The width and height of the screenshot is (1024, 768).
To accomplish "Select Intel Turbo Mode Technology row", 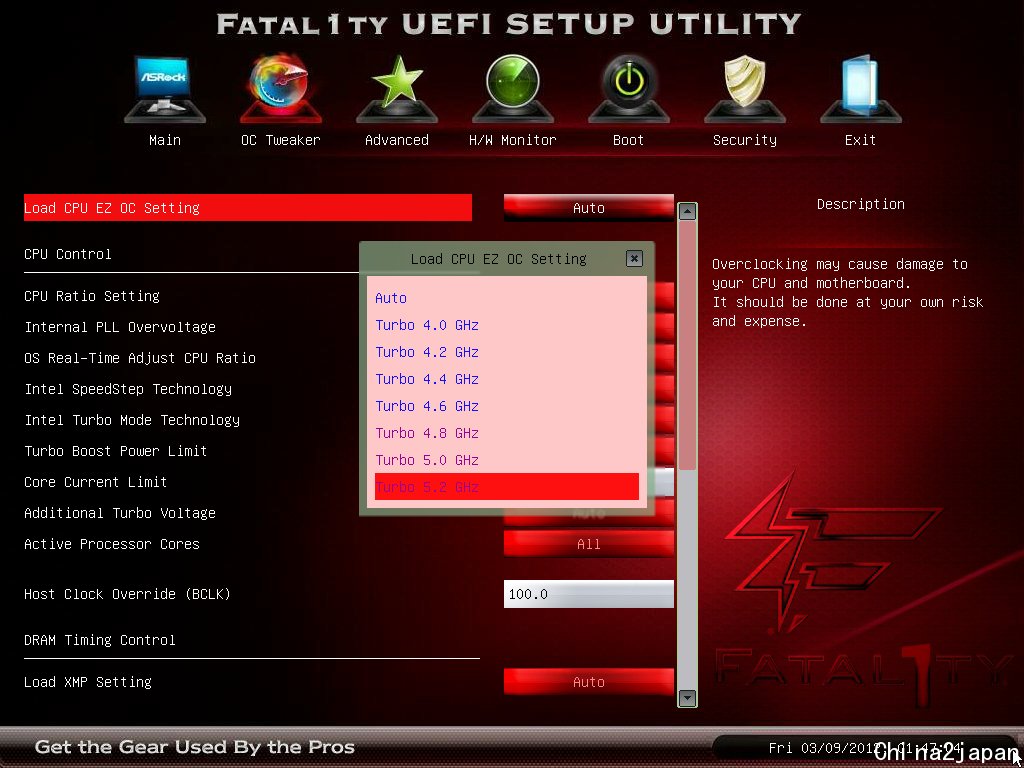I will coord(132,420).
